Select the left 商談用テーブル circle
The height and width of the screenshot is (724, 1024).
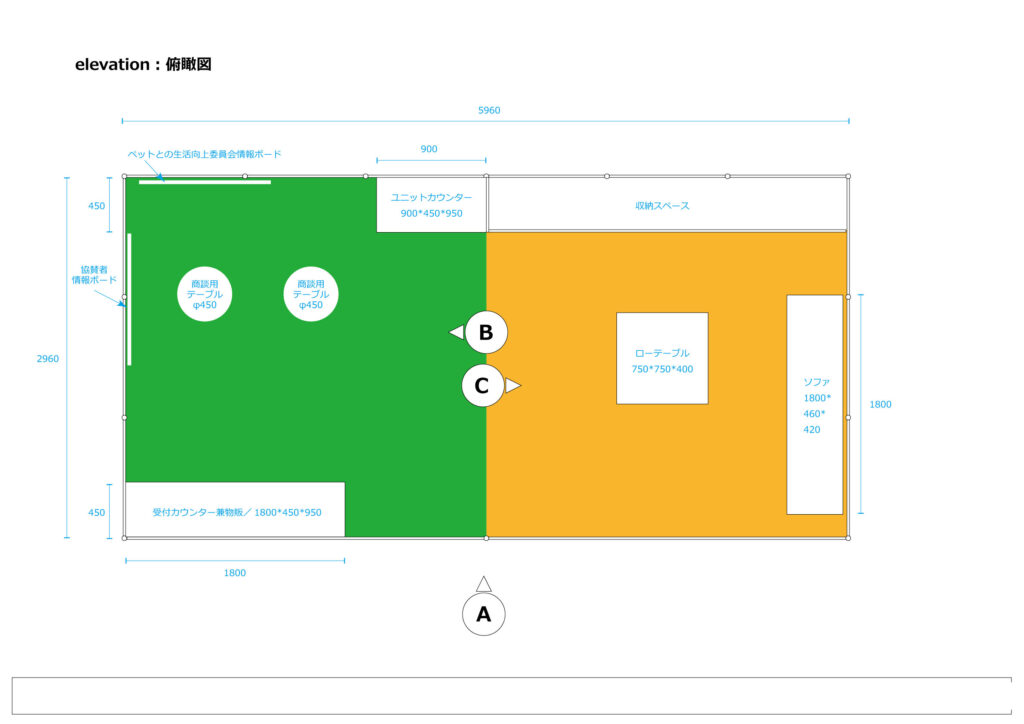point(205,294)
